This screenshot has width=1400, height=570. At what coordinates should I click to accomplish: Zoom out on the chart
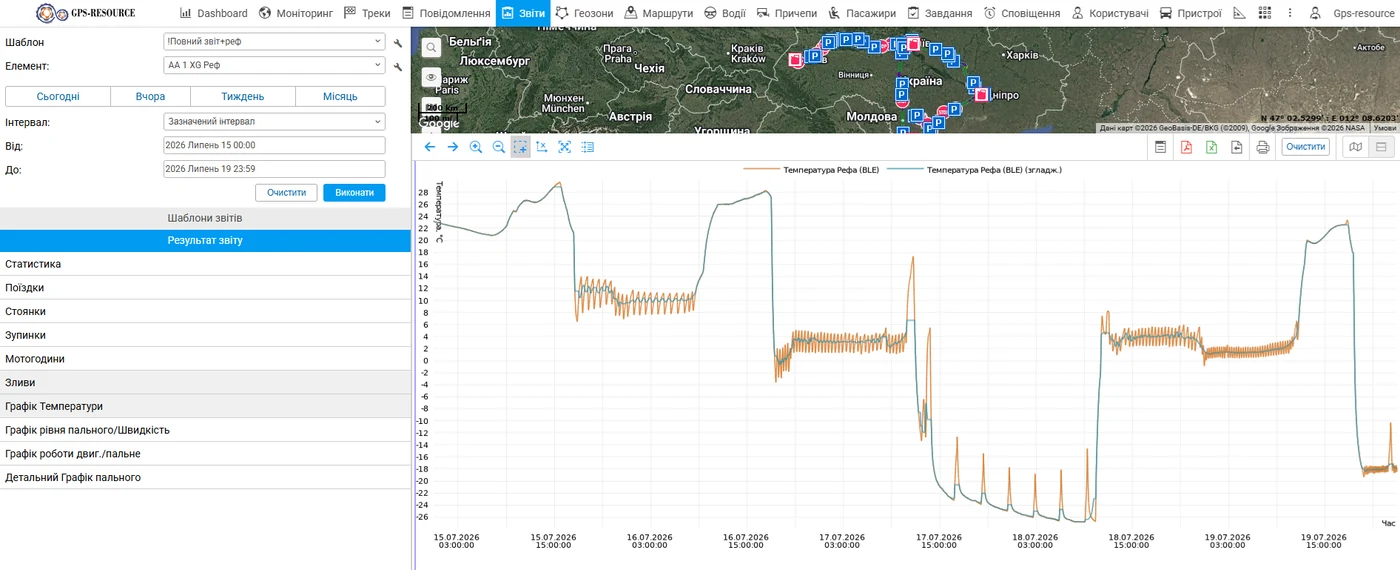pyautogui.click(x=499, y=147)
